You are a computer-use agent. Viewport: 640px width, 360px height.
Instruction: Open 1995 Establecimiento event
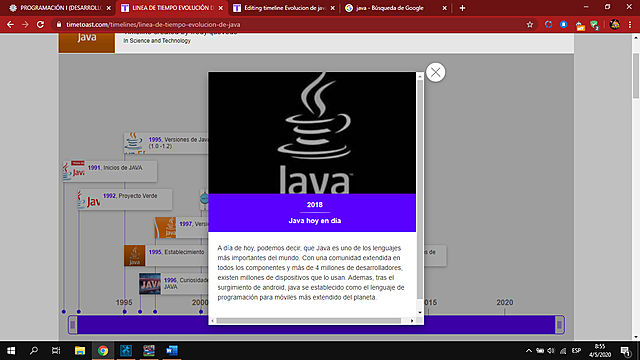pos(166,256)
